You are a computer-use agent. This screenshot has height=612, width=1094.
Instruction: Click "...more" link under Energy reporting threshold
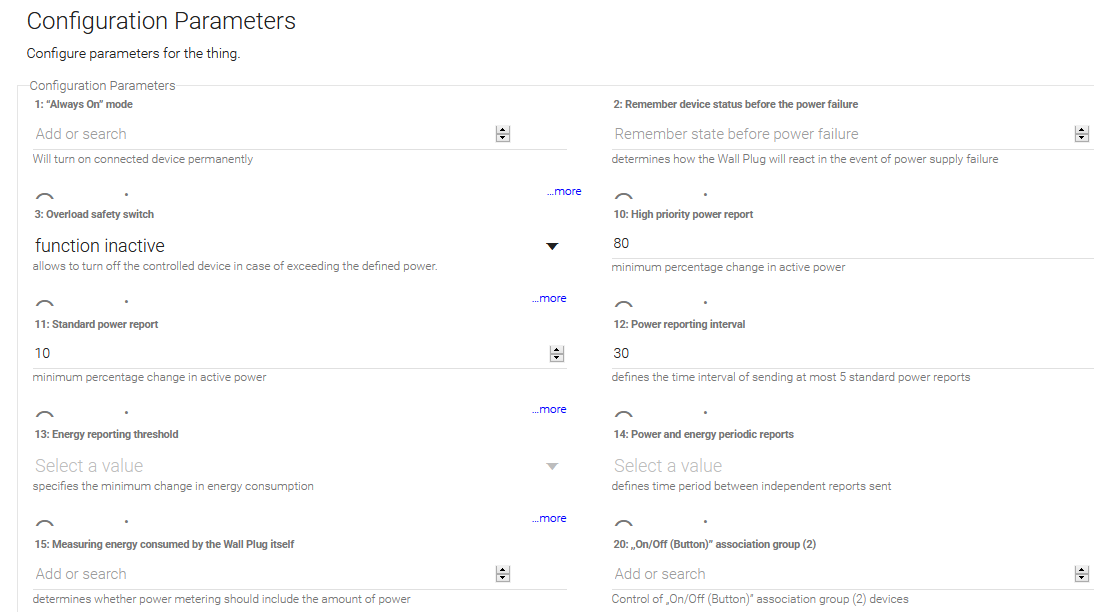[549, 518]
